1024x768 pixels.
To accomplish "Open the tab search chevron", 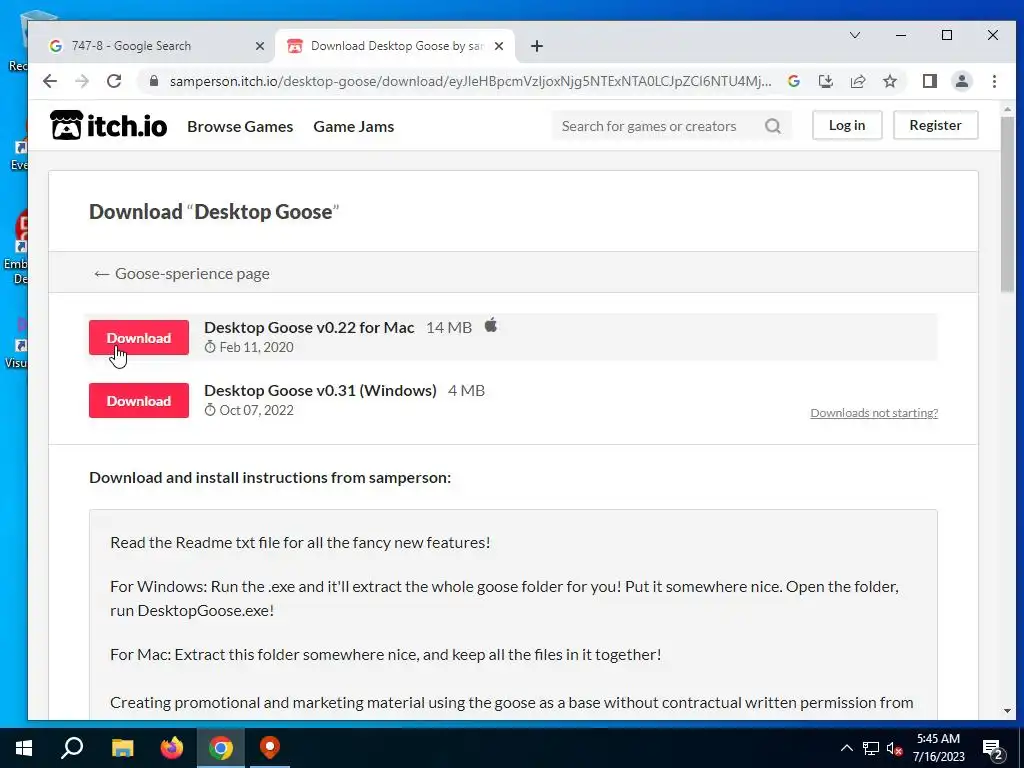I will tap(855, 35).
